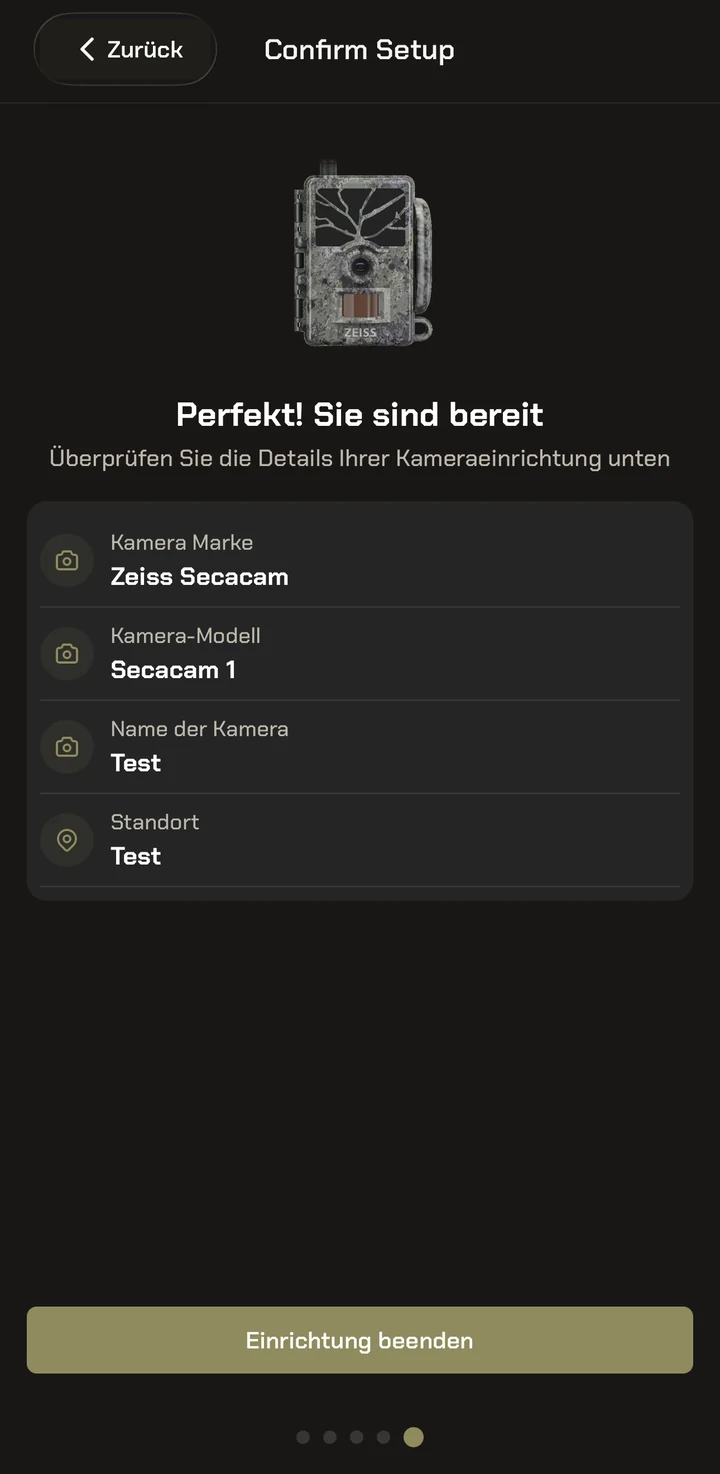
Task: Open the Name der Kamera Test entry
Action: [360, 747]
